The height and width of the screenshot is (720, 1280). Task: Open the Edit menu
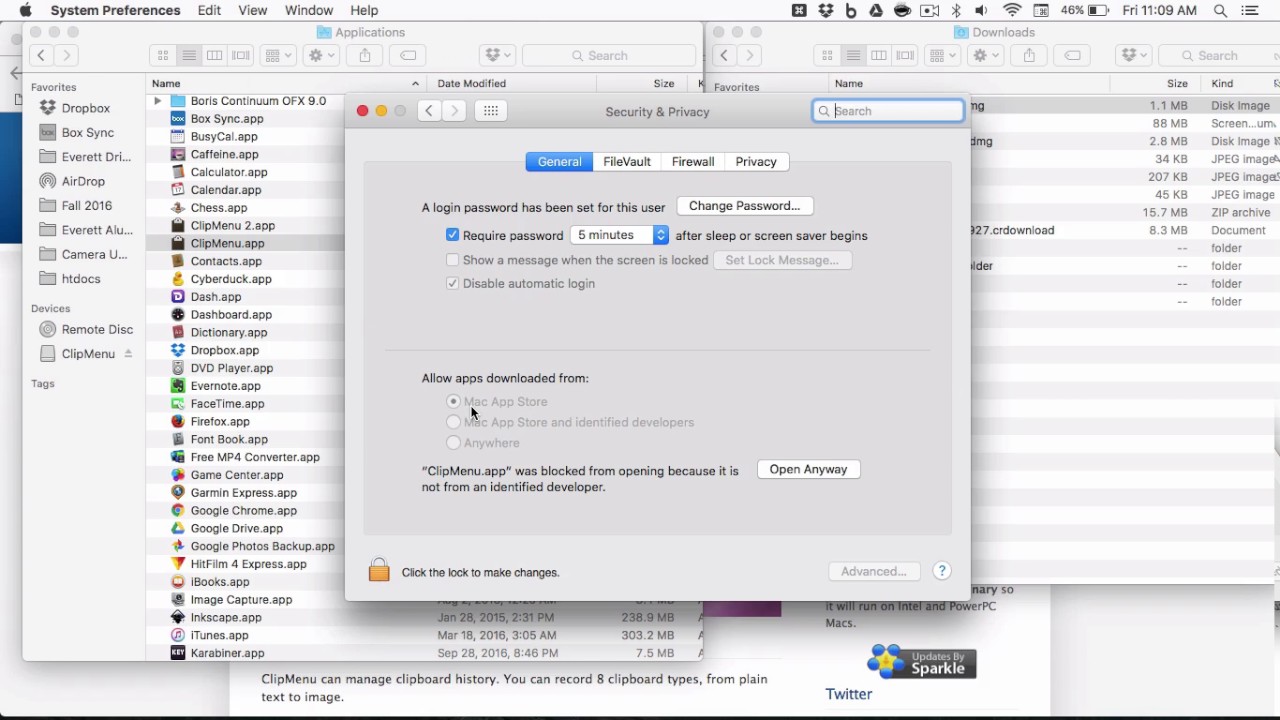click(x=209, y=10)
